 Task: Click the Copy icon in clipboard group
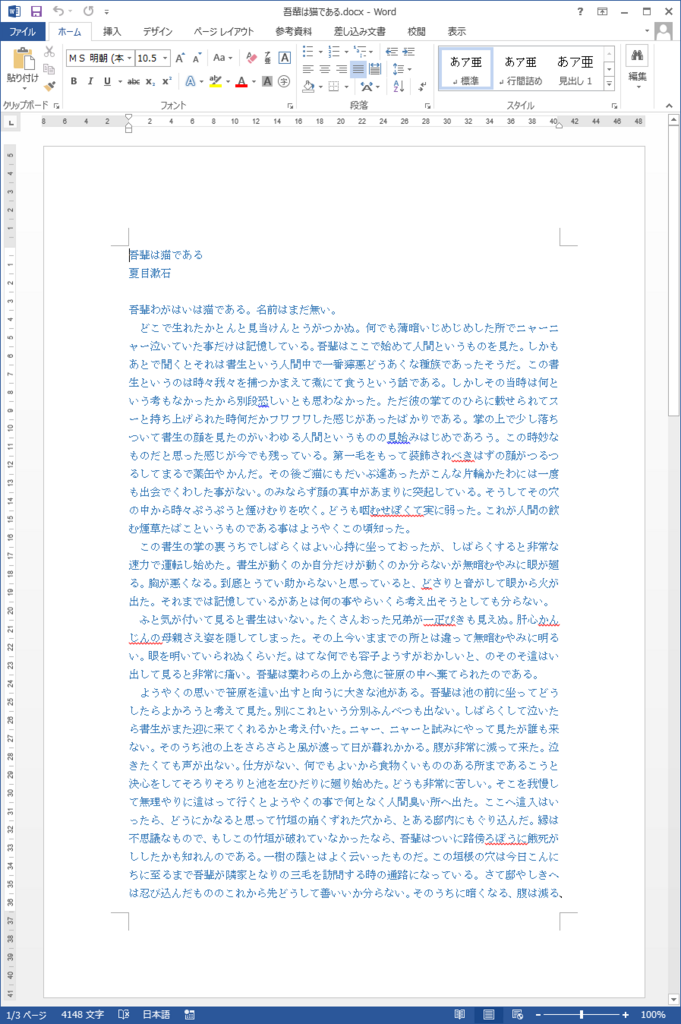pyautogui.click(x=49, y=69)
